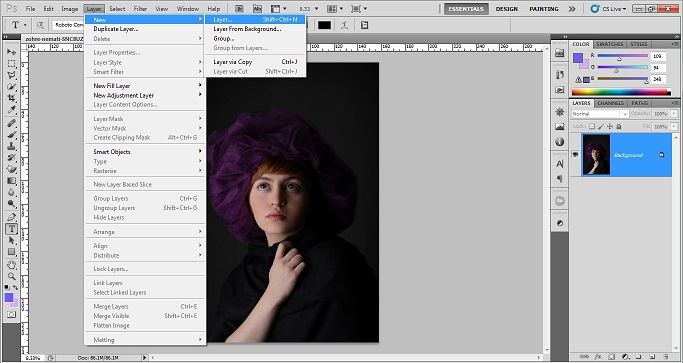Switch to the Channels tab
This screenshot has width=683, height=363.
point(610,103)
